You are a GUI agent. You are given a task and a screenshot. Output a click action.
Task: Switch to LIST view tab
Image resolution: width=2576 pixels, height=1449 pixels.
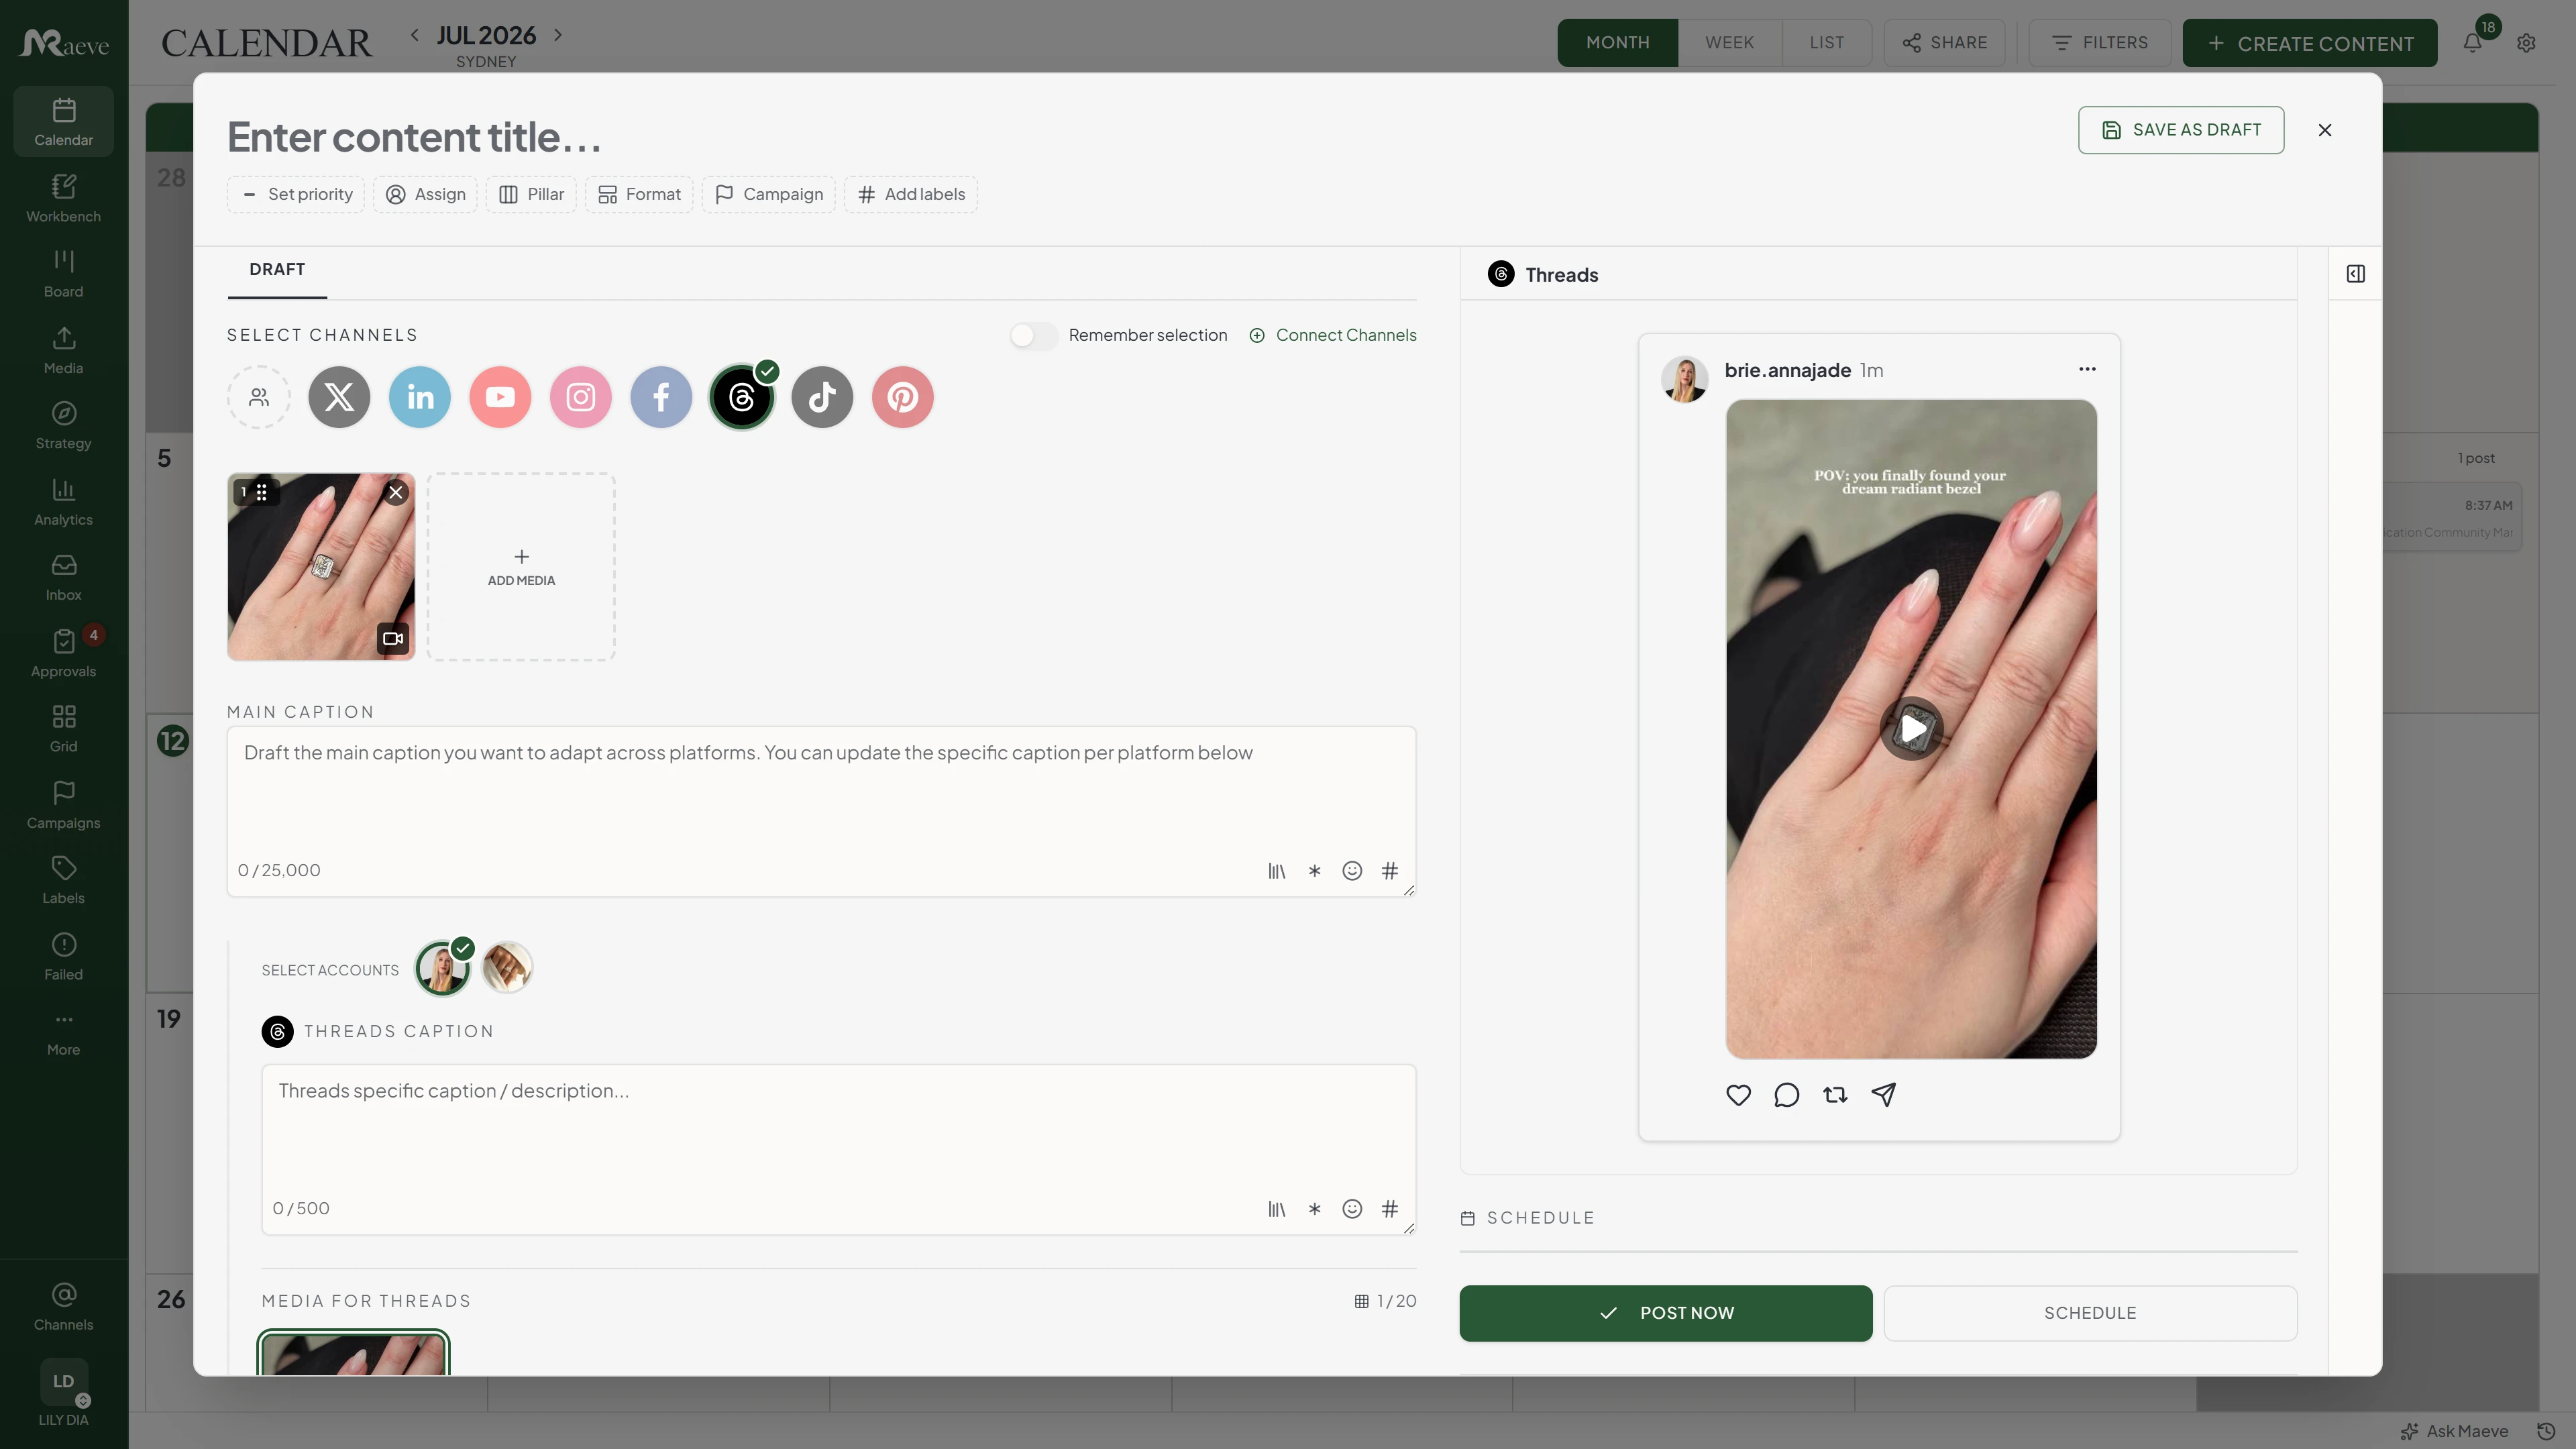pos(1826,43)
